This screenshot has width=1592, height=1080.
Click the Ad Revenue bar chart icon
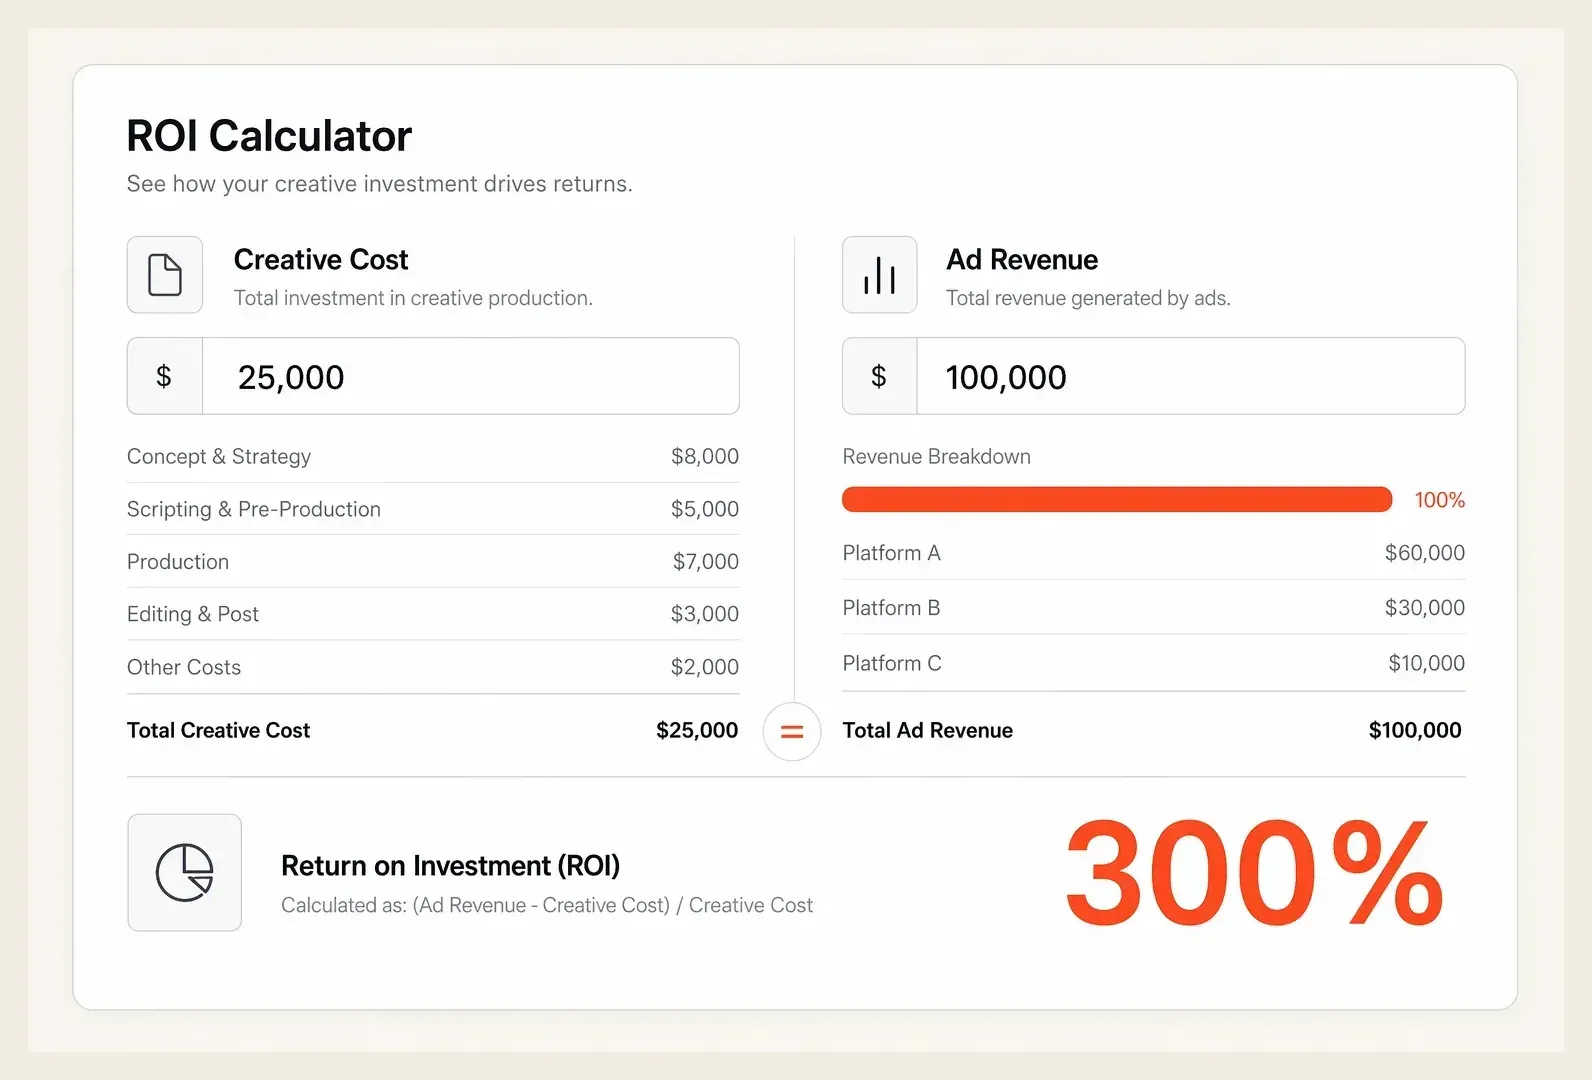pyautogui.click(x=880, y=275)
